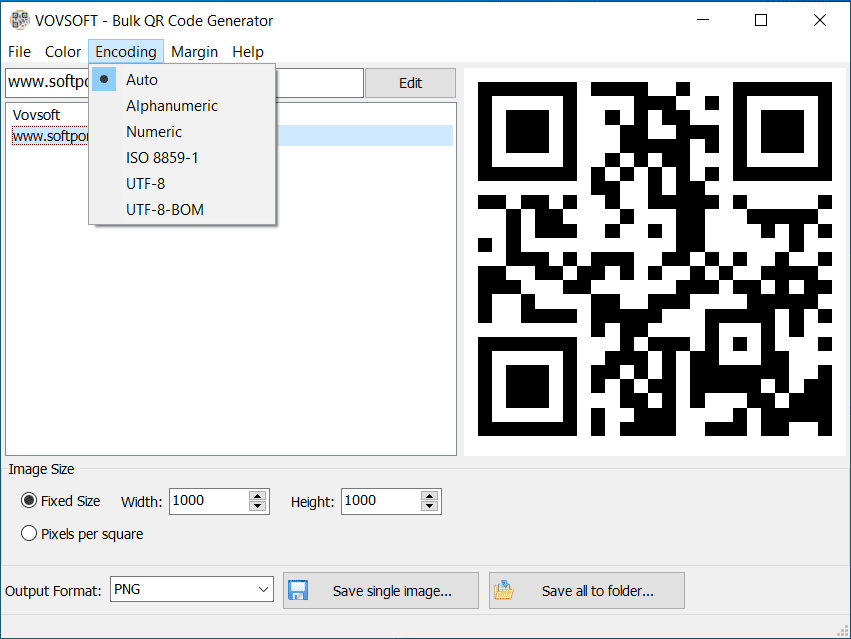The height and width of the screenshot is (639, 851).
Task: Select the www.softpe list entry
Action: (x=232, y=136)
